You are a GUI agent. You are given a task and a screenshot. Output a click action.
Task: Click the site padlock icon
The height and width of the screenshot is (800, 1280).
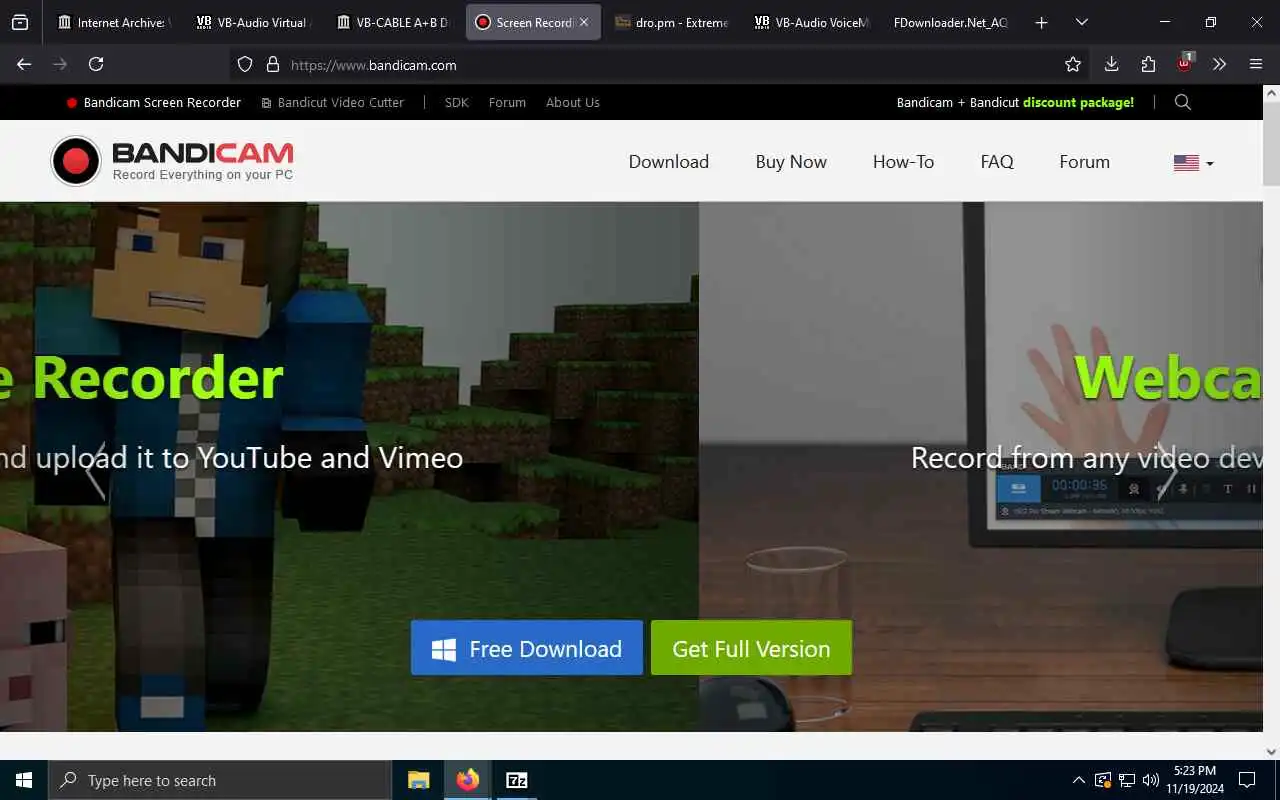[272, 64]
